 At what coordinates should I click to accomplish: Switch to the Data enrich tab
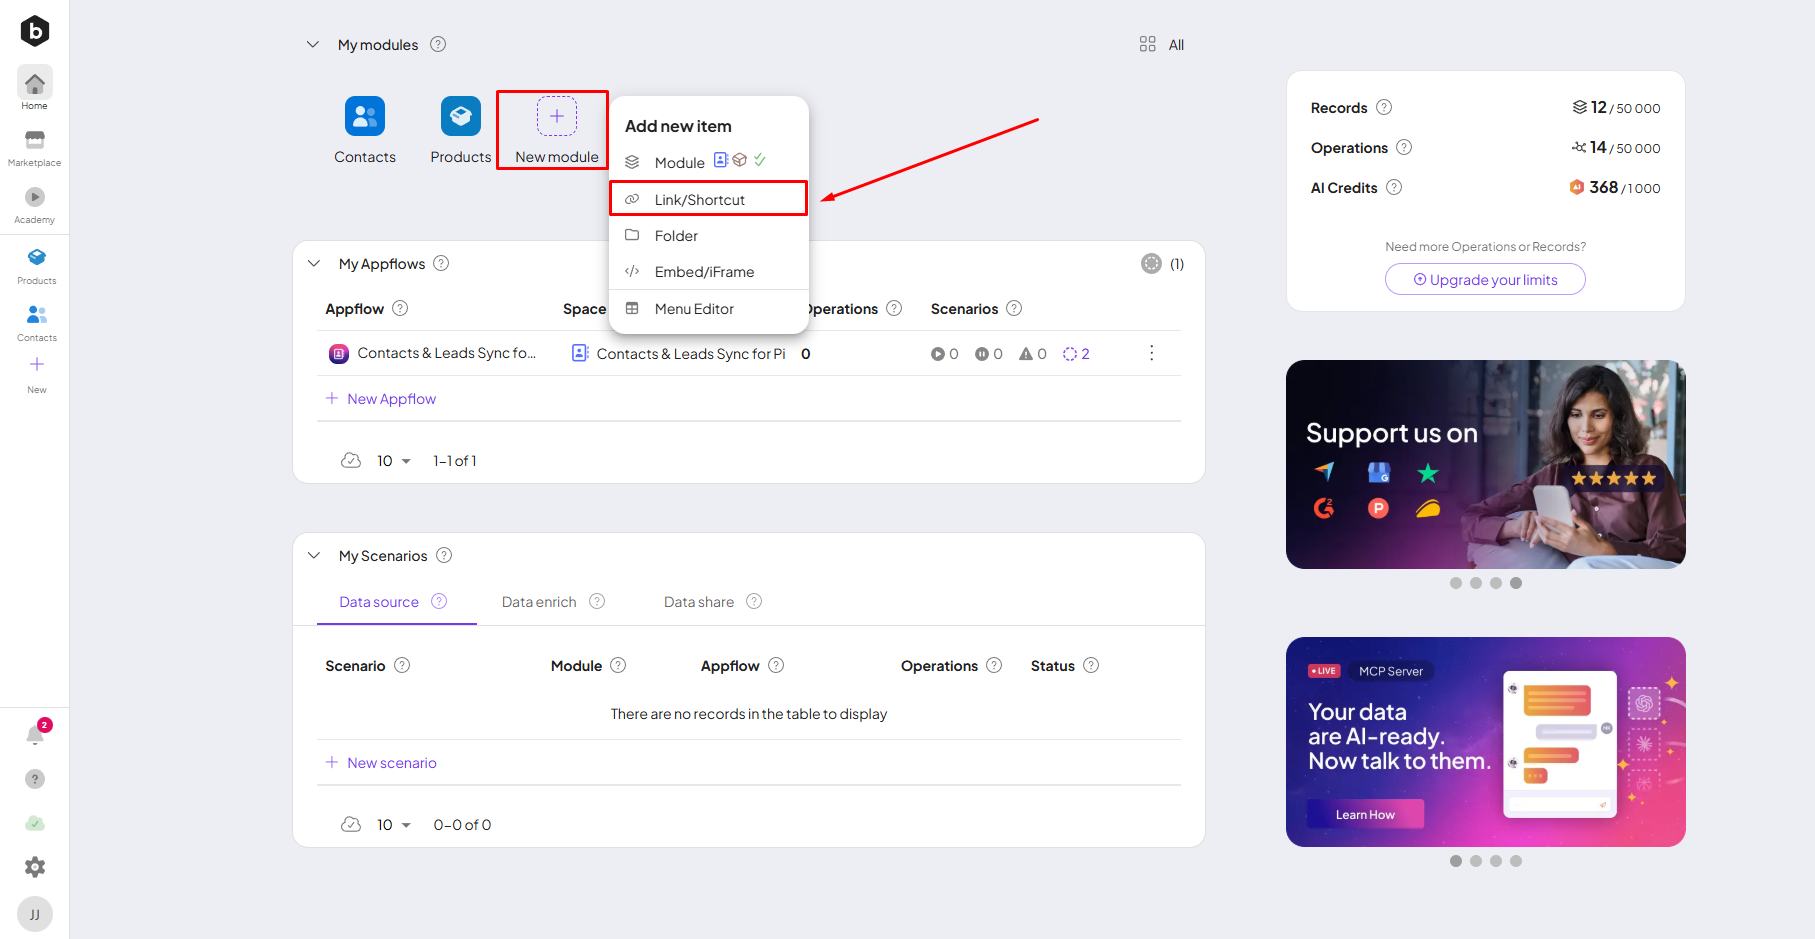pyautogui.click(x=539, y=602)
